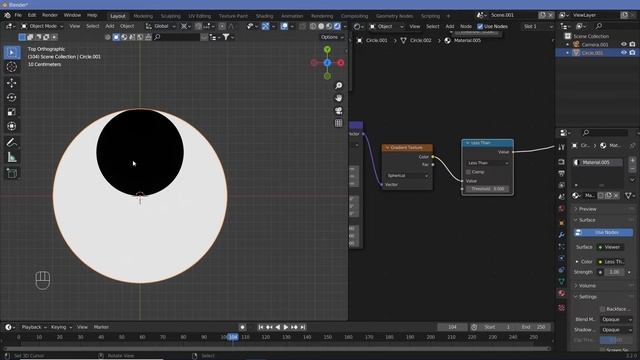This screenshot has height=360, width=640.
Task: Select the Add Cube tool
Action: pyautogui.click(x=11, y=173)
